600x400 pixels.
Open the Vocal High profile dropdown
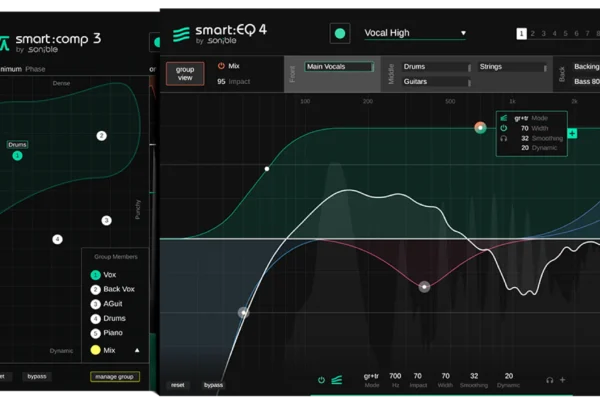coord(415,33)
